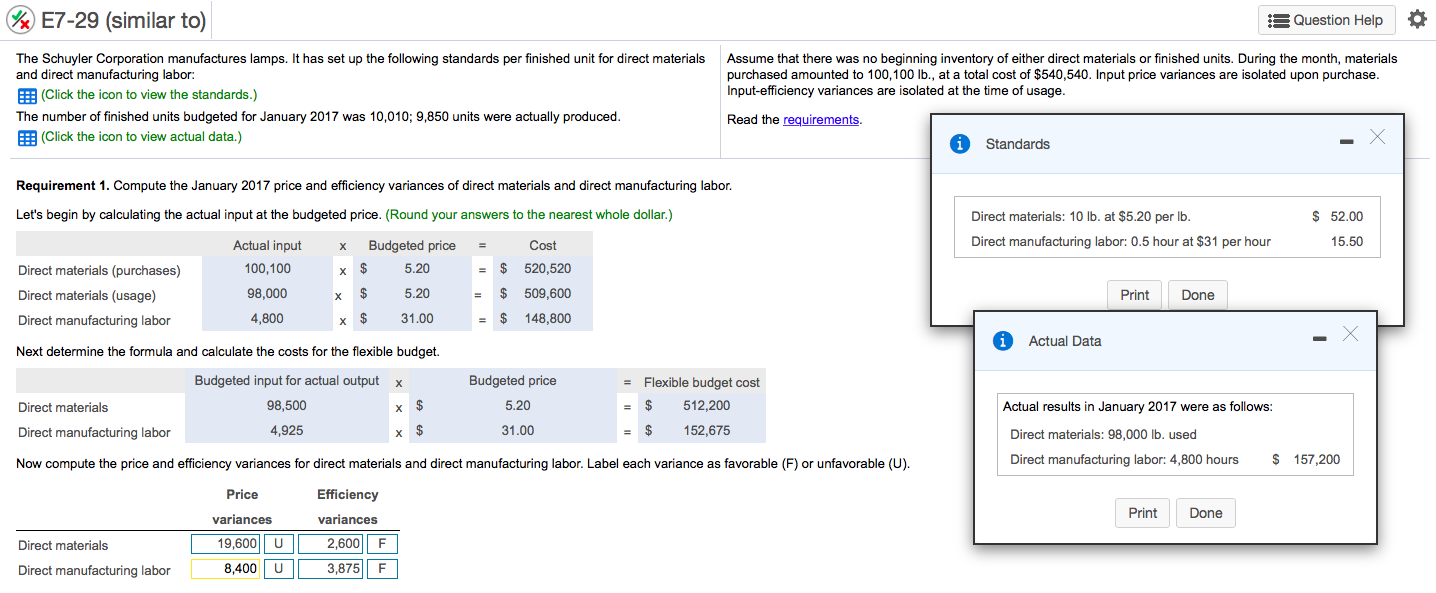
Task: Print the Actual Data dialog
Action: (x=1143, y=513)
